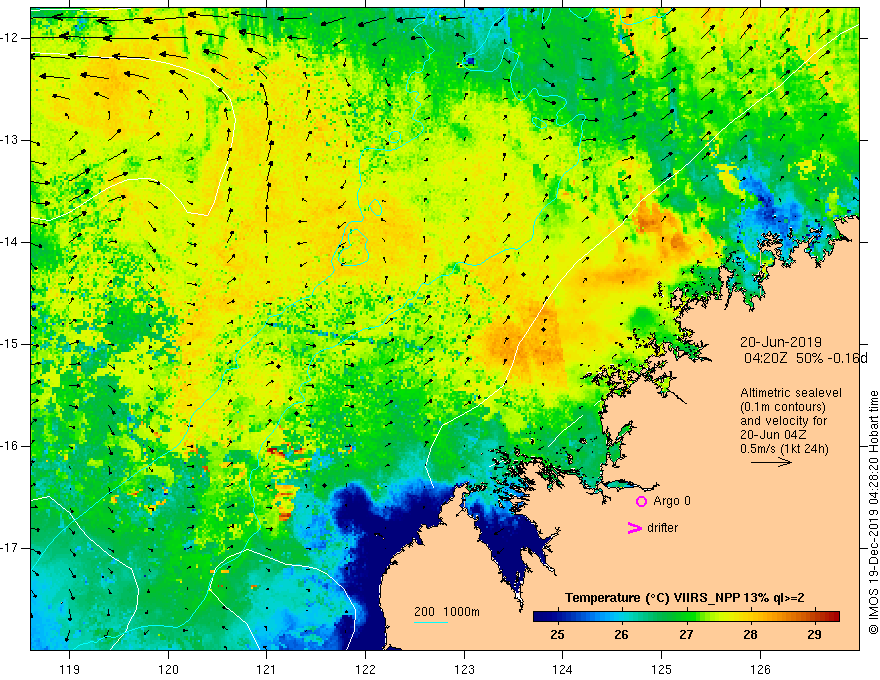
Task: Click the longitude axis label 121
Action: coord(267,669)
